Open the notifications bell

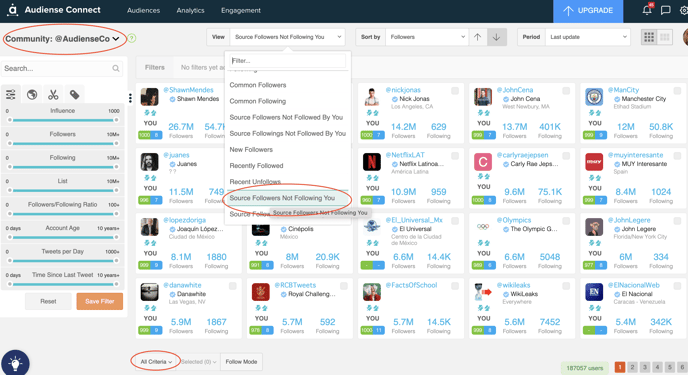tap(647, 10)
